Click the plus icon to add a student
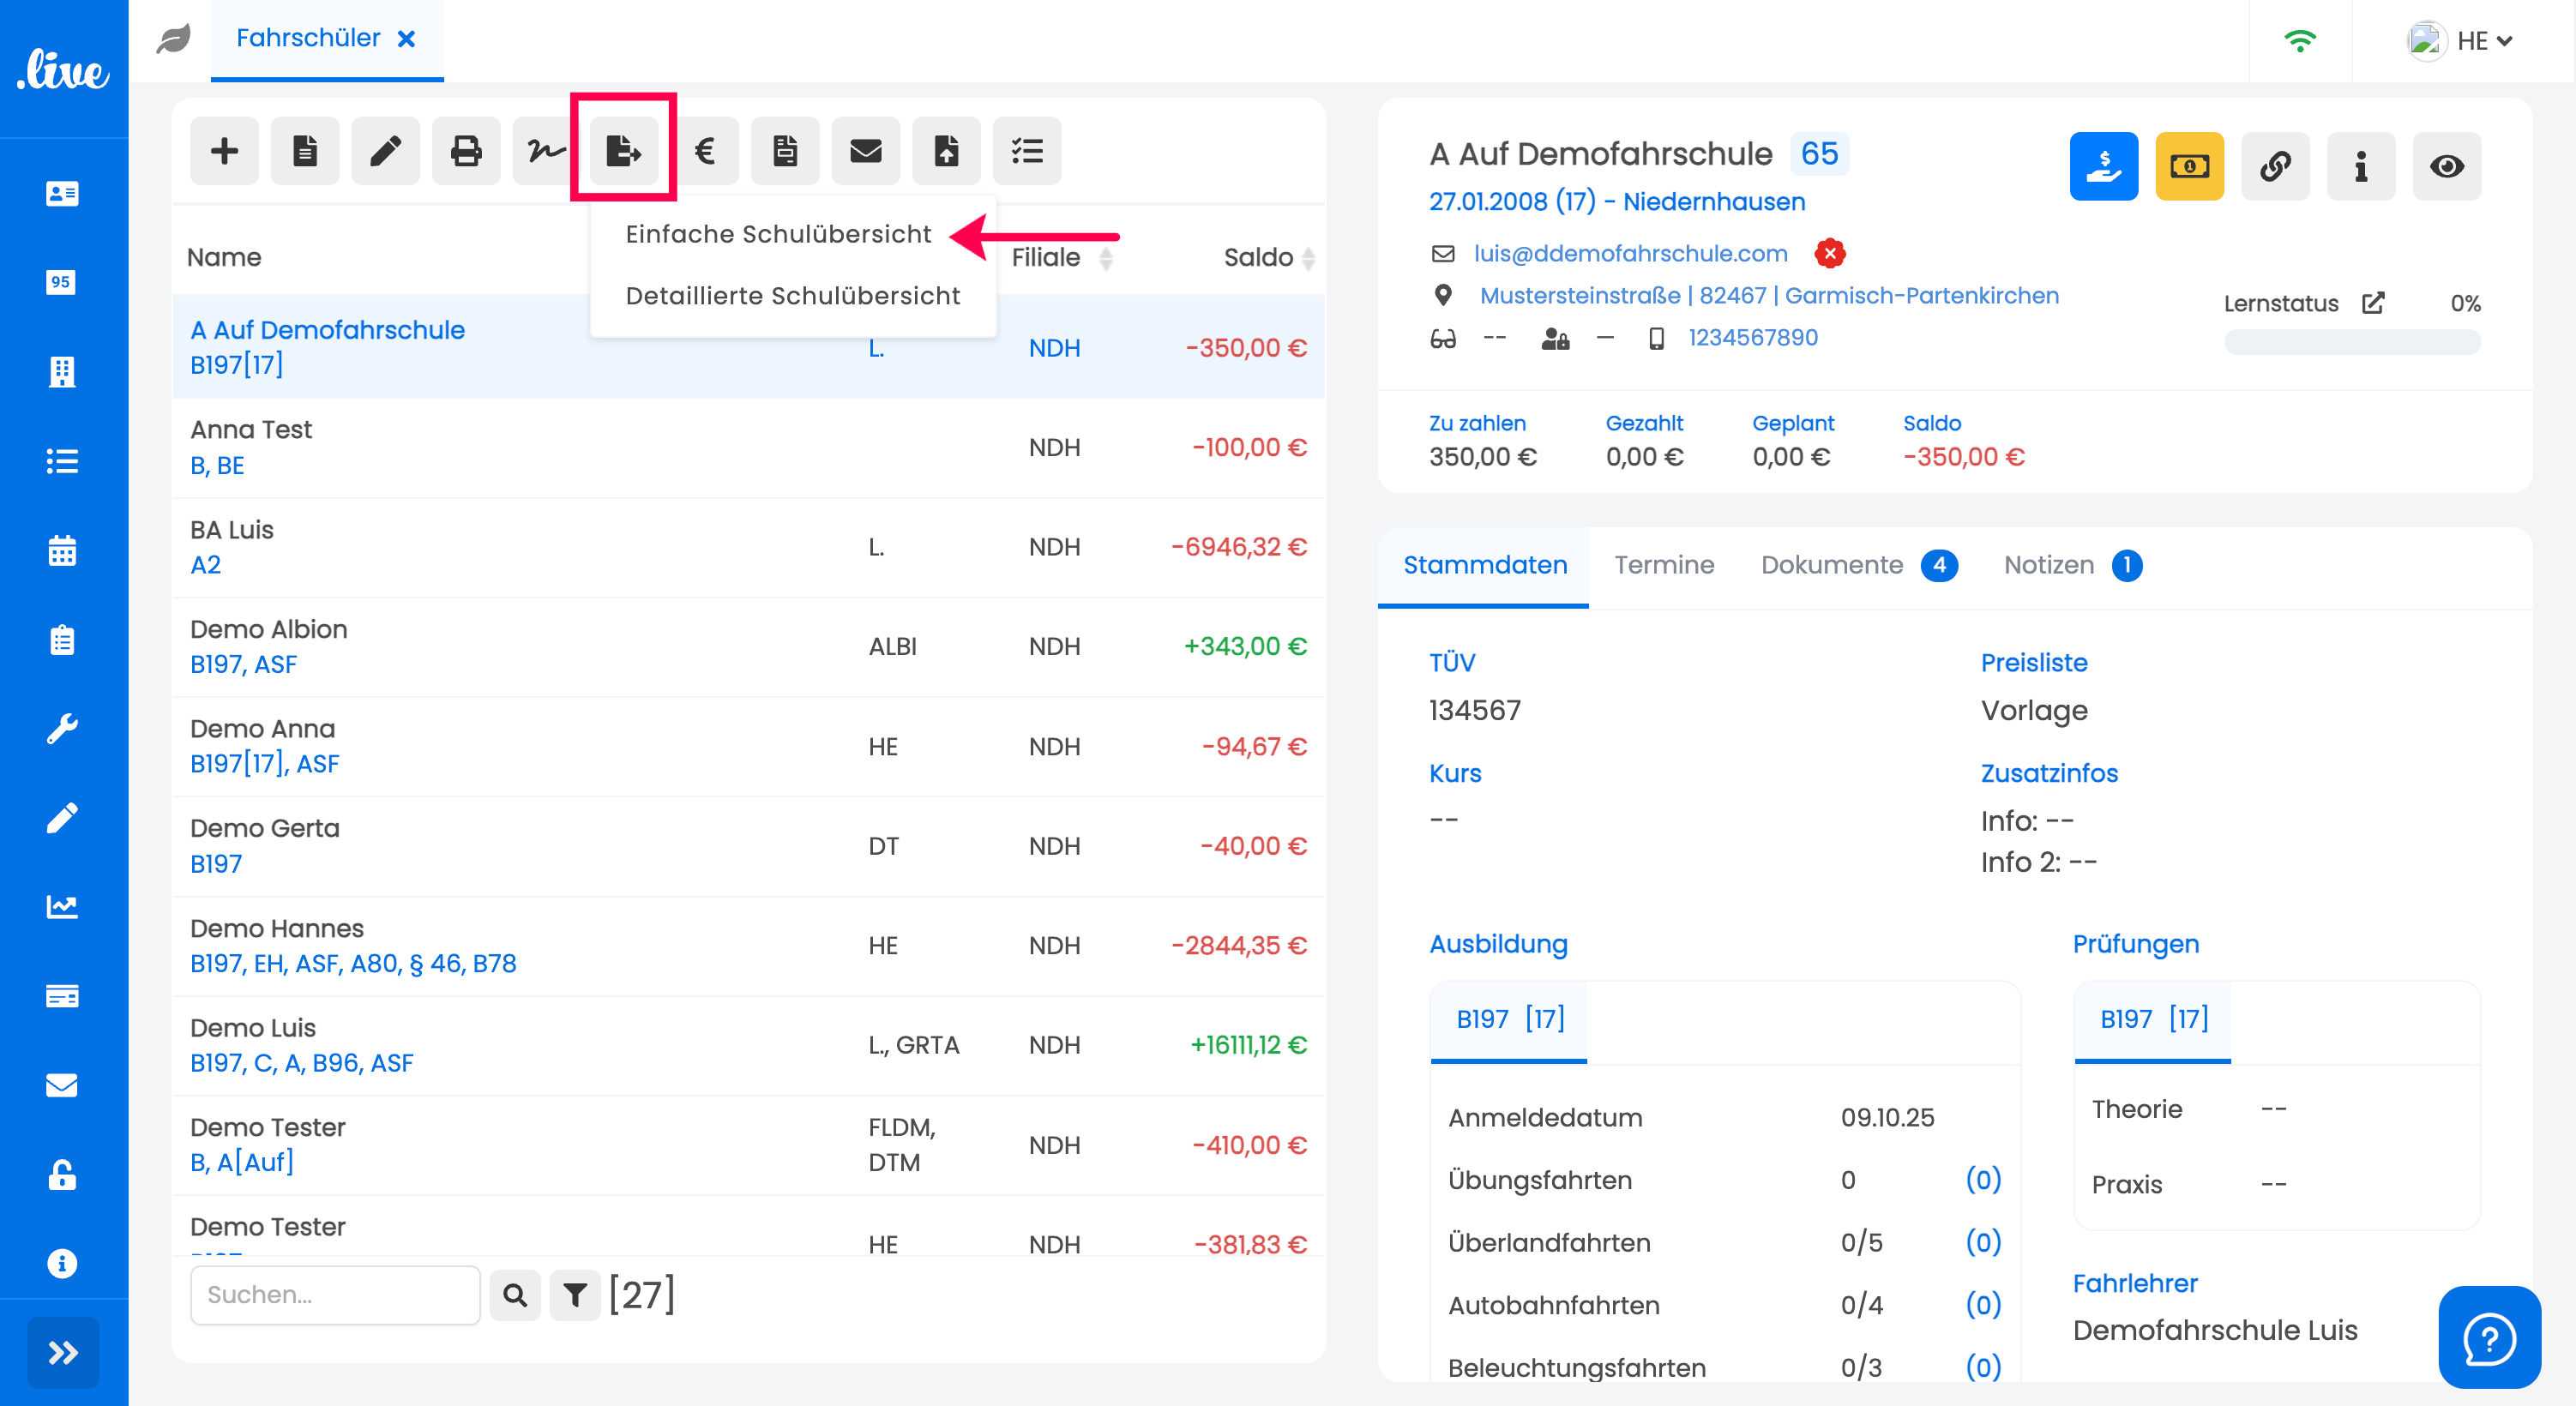2576x1406 pixels. (224, 151)
